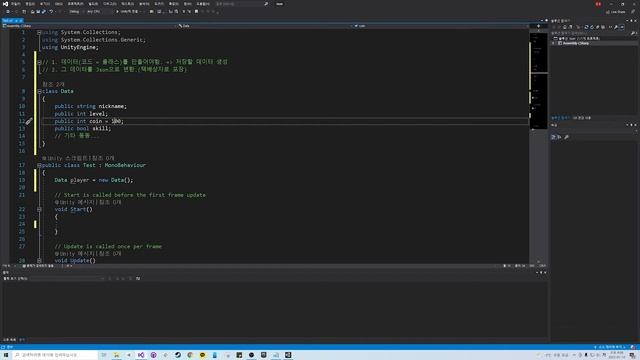640x360 pixels.
Task: Click the notification center icon in system tray
Action: coord(632,356)
